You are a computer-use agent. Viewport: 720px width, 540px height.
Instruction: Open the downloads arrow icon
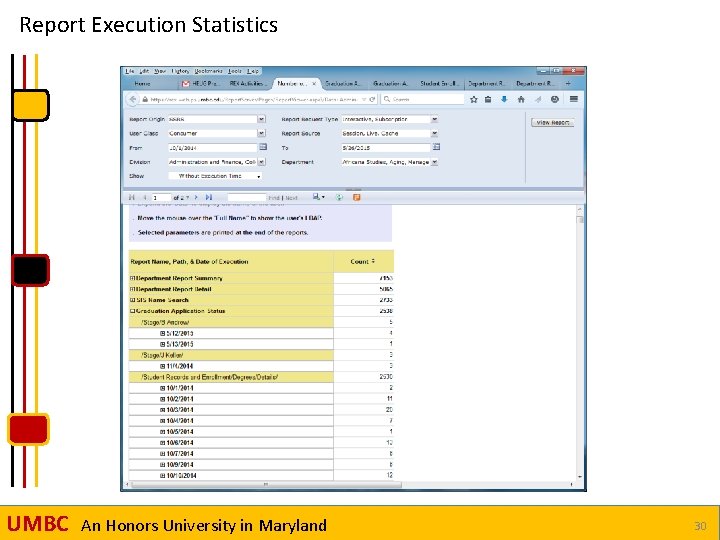(504, 99)
